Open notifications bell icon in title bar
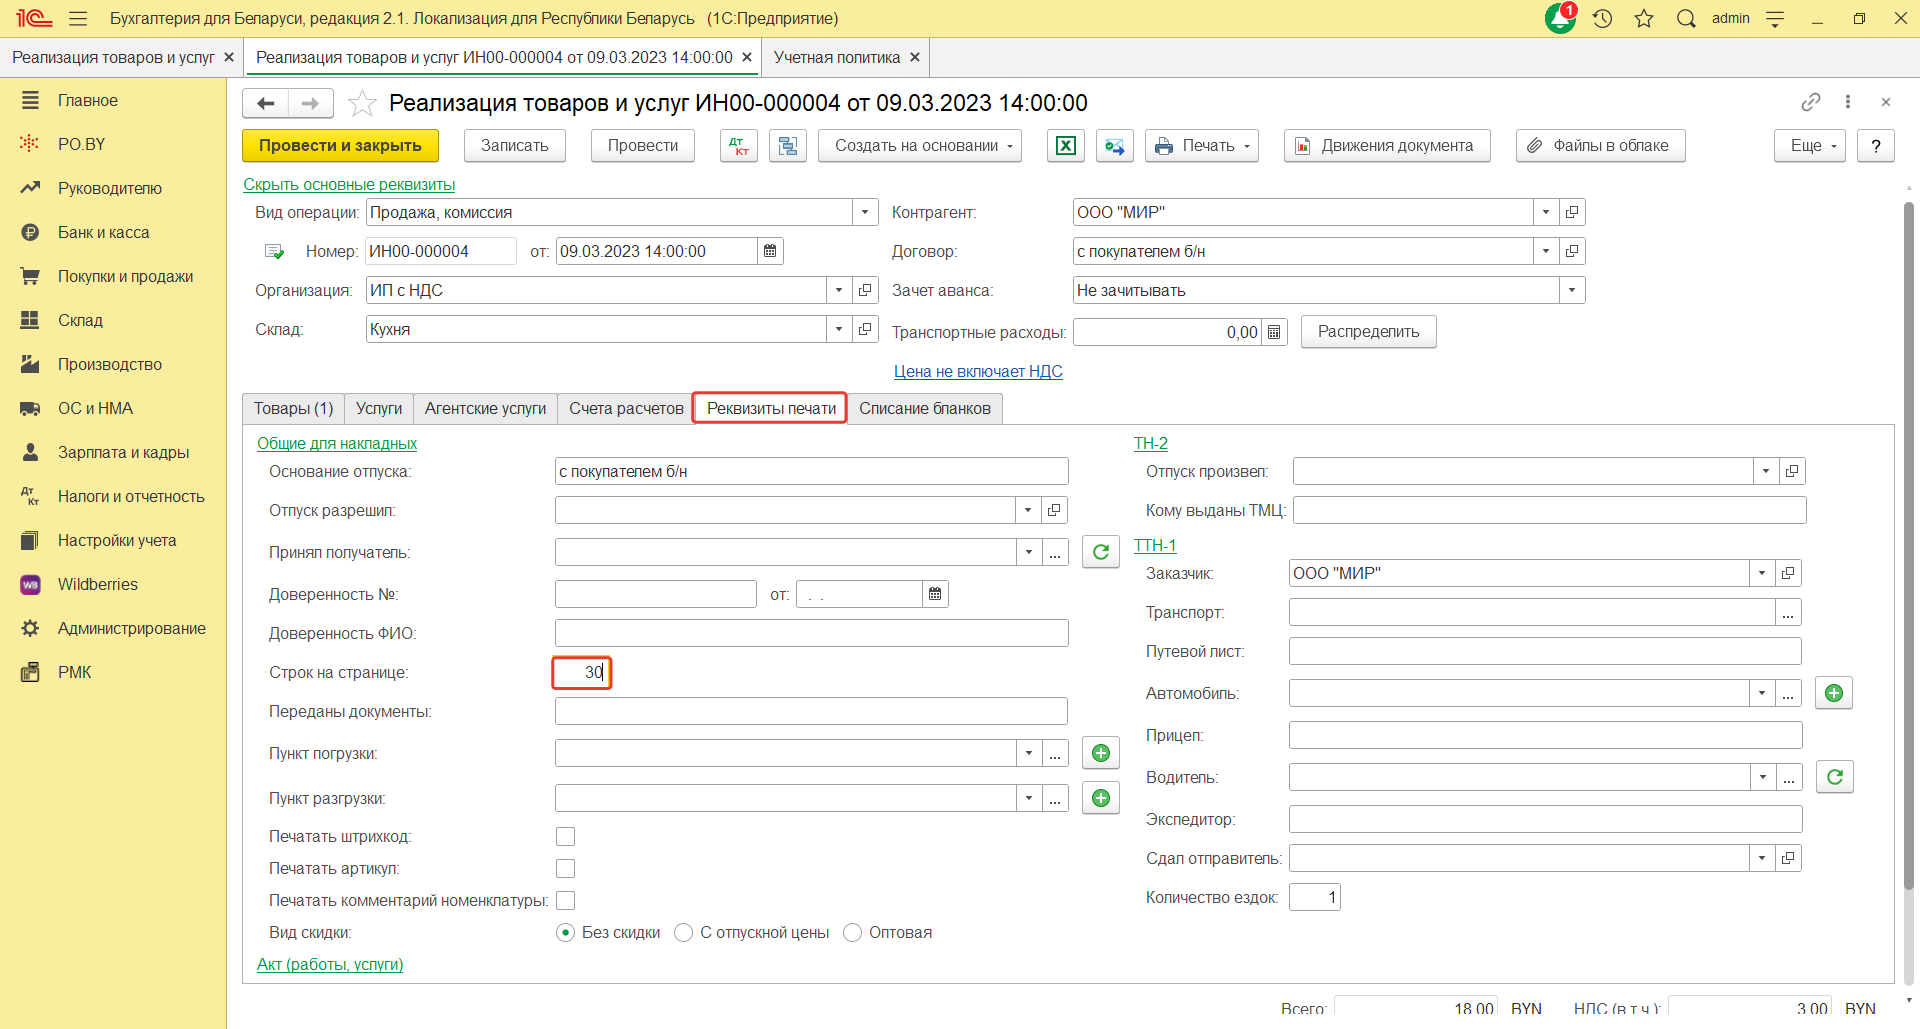This screenshot has width=1920, height=1029. [x=1559, y=19]
